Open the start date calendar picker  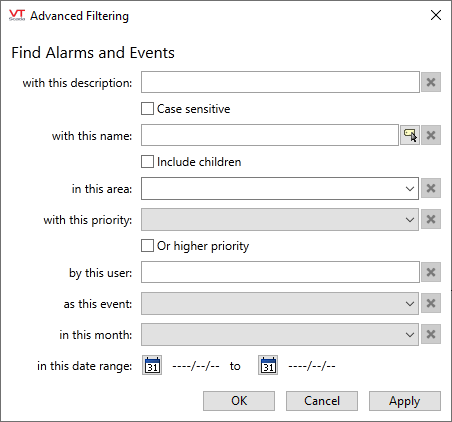(152, 365)
